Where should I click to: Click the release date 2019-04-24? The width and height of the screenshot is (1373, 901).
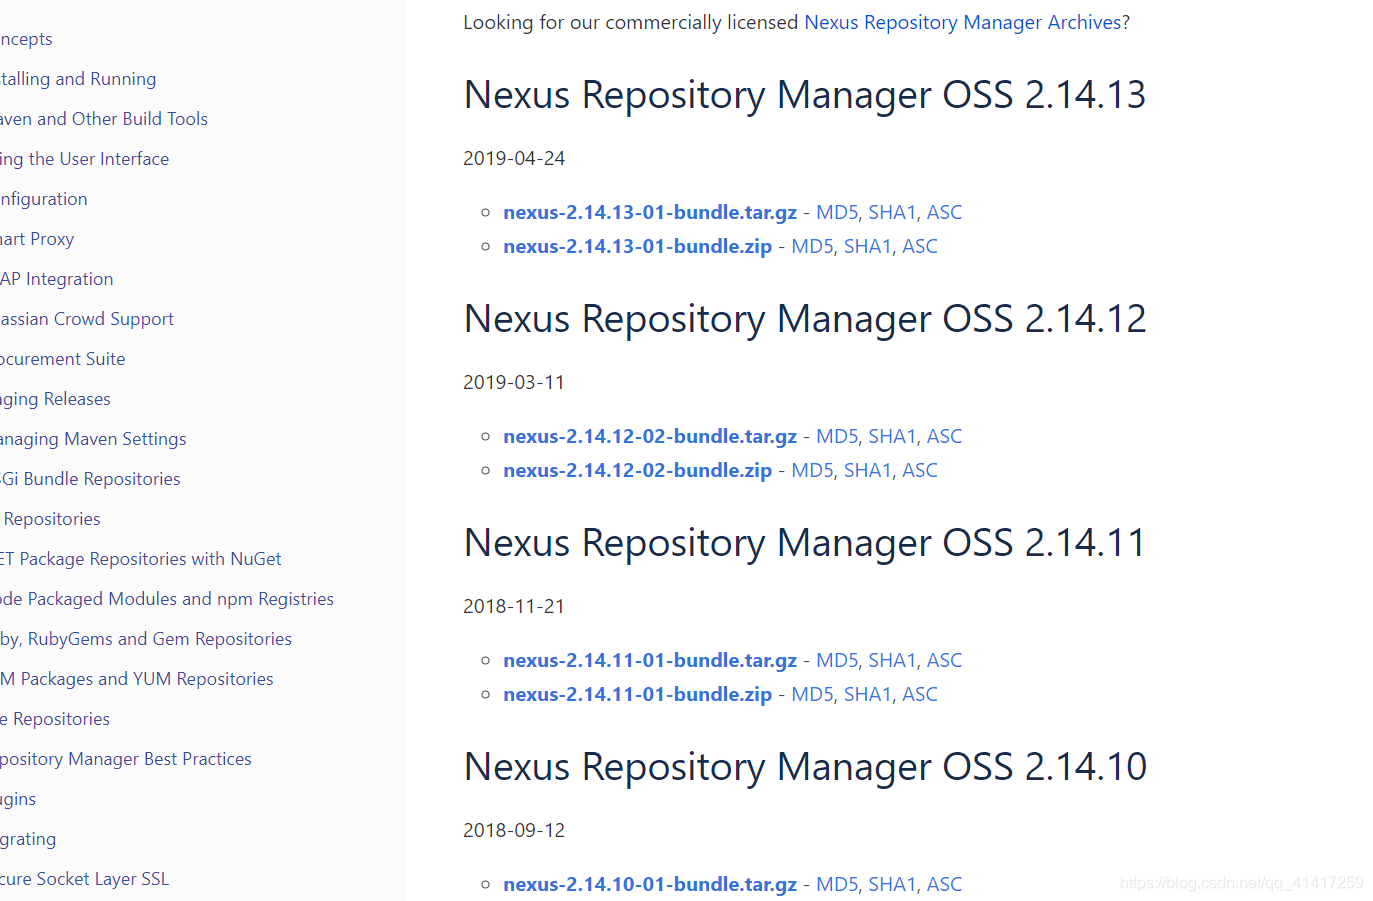coord(514,158)
